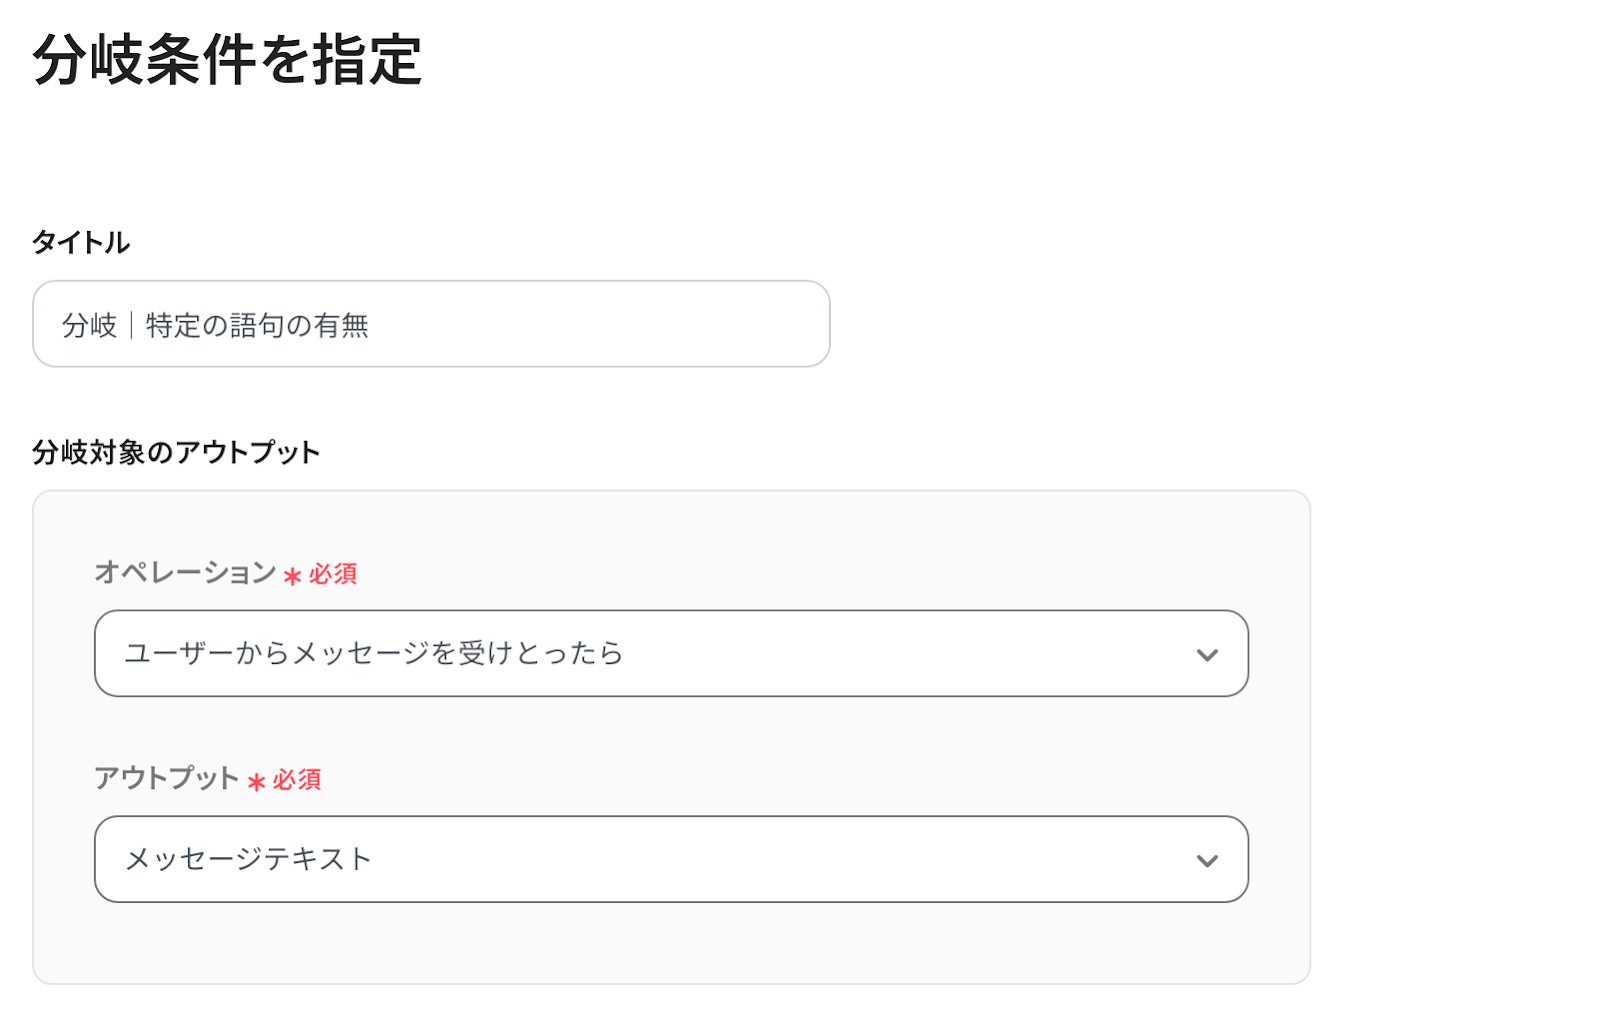Click the アウトプット field label
Image resolution: width=1600 pixels, height=1025 pixels.
166,778
